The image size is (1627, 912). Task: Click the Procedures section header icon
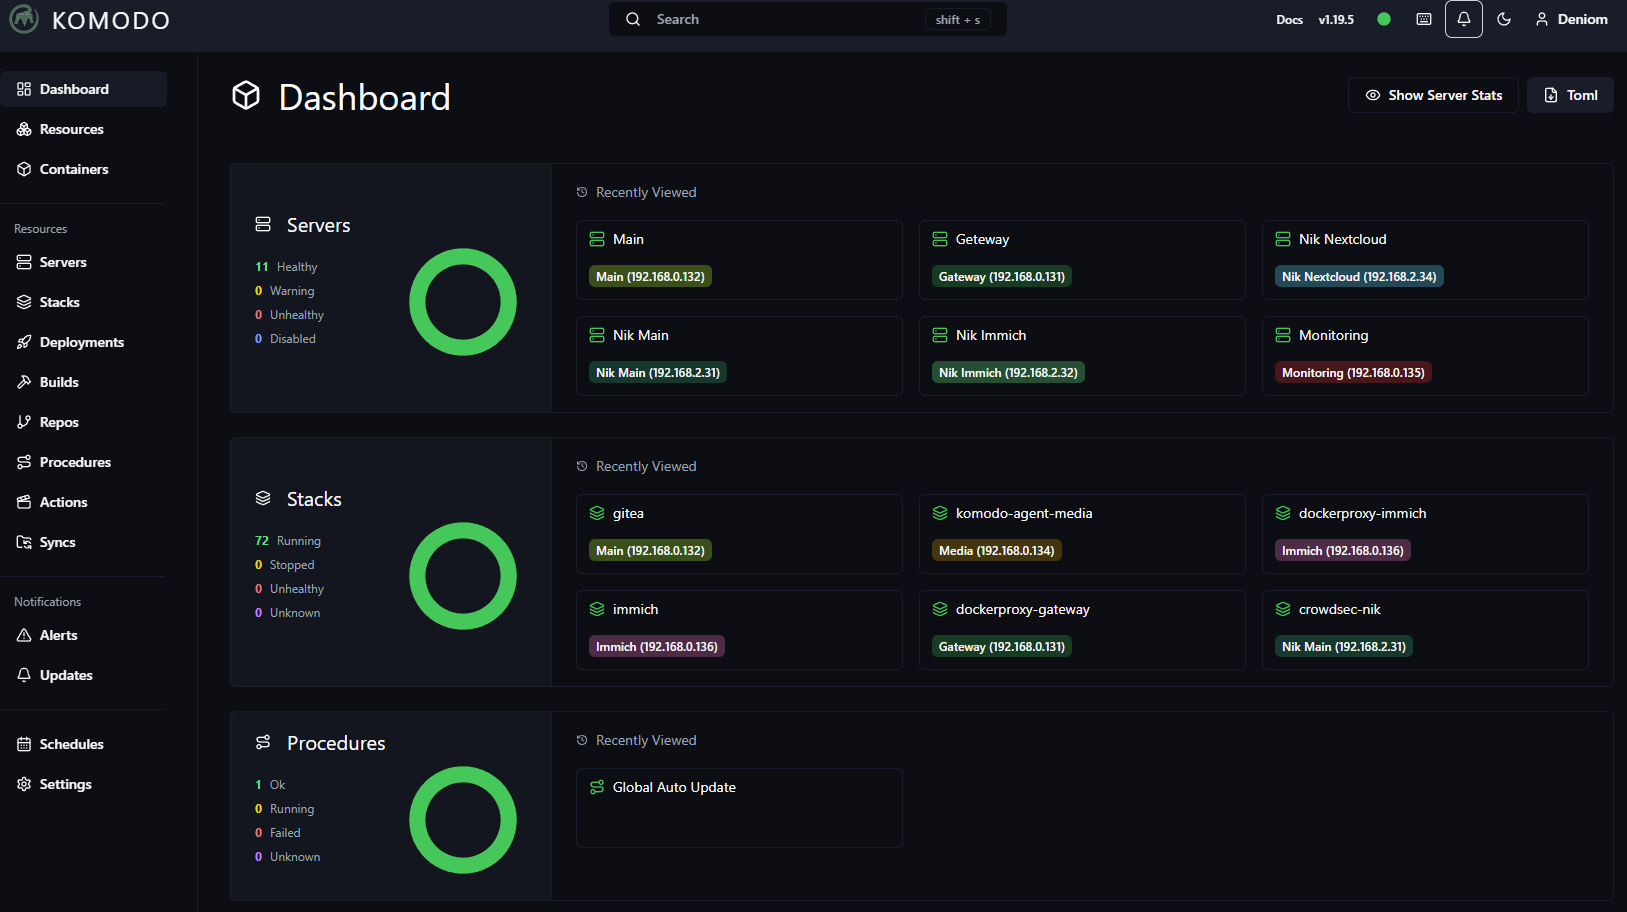tap(263, 743)
